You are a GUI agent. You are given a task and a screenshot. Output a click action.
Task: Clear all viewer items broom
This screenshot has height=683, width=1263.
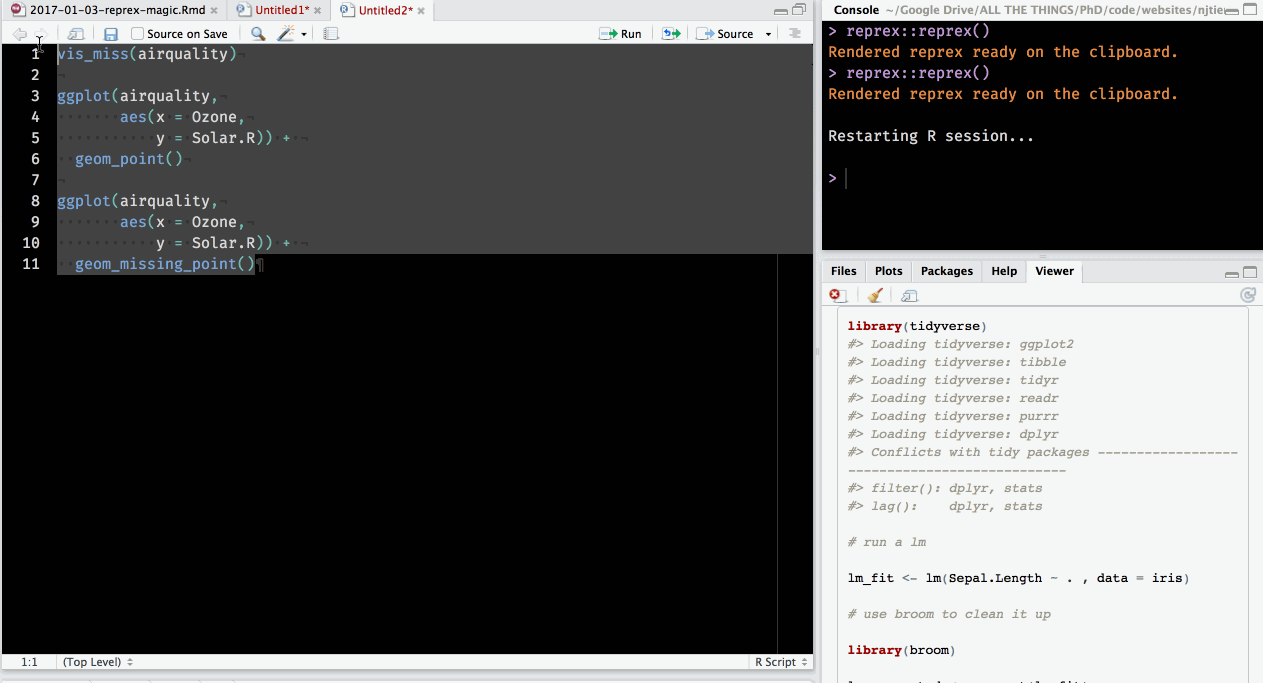tap(875, 296)
